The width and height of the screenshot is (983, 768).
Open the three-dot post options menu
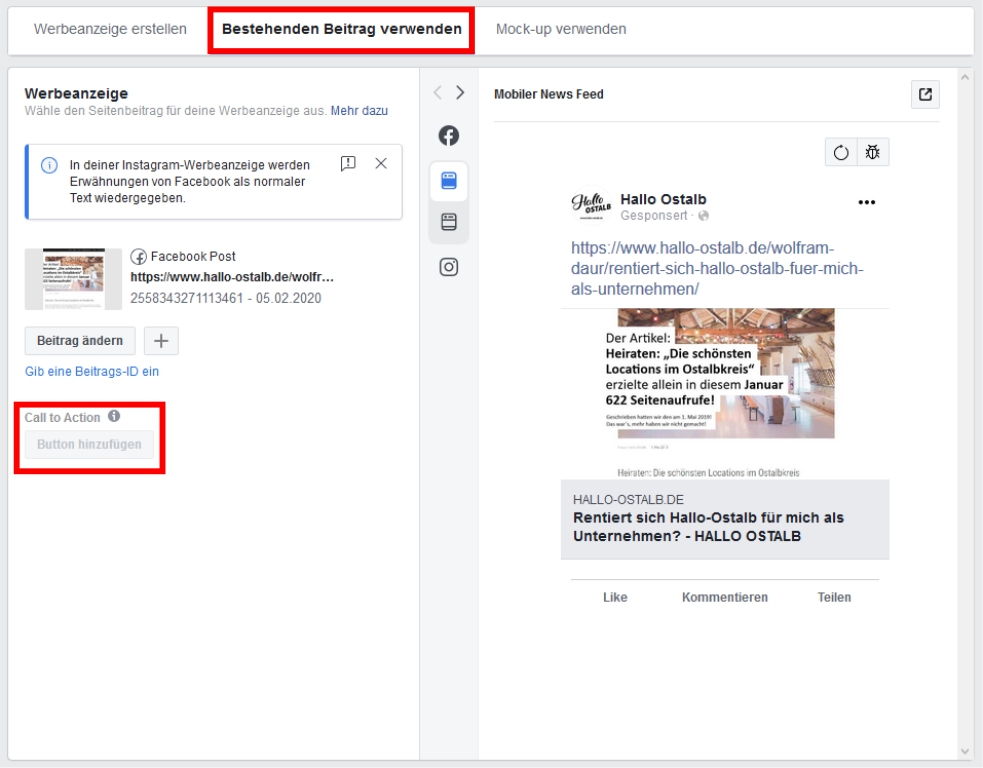coord(866,202)
